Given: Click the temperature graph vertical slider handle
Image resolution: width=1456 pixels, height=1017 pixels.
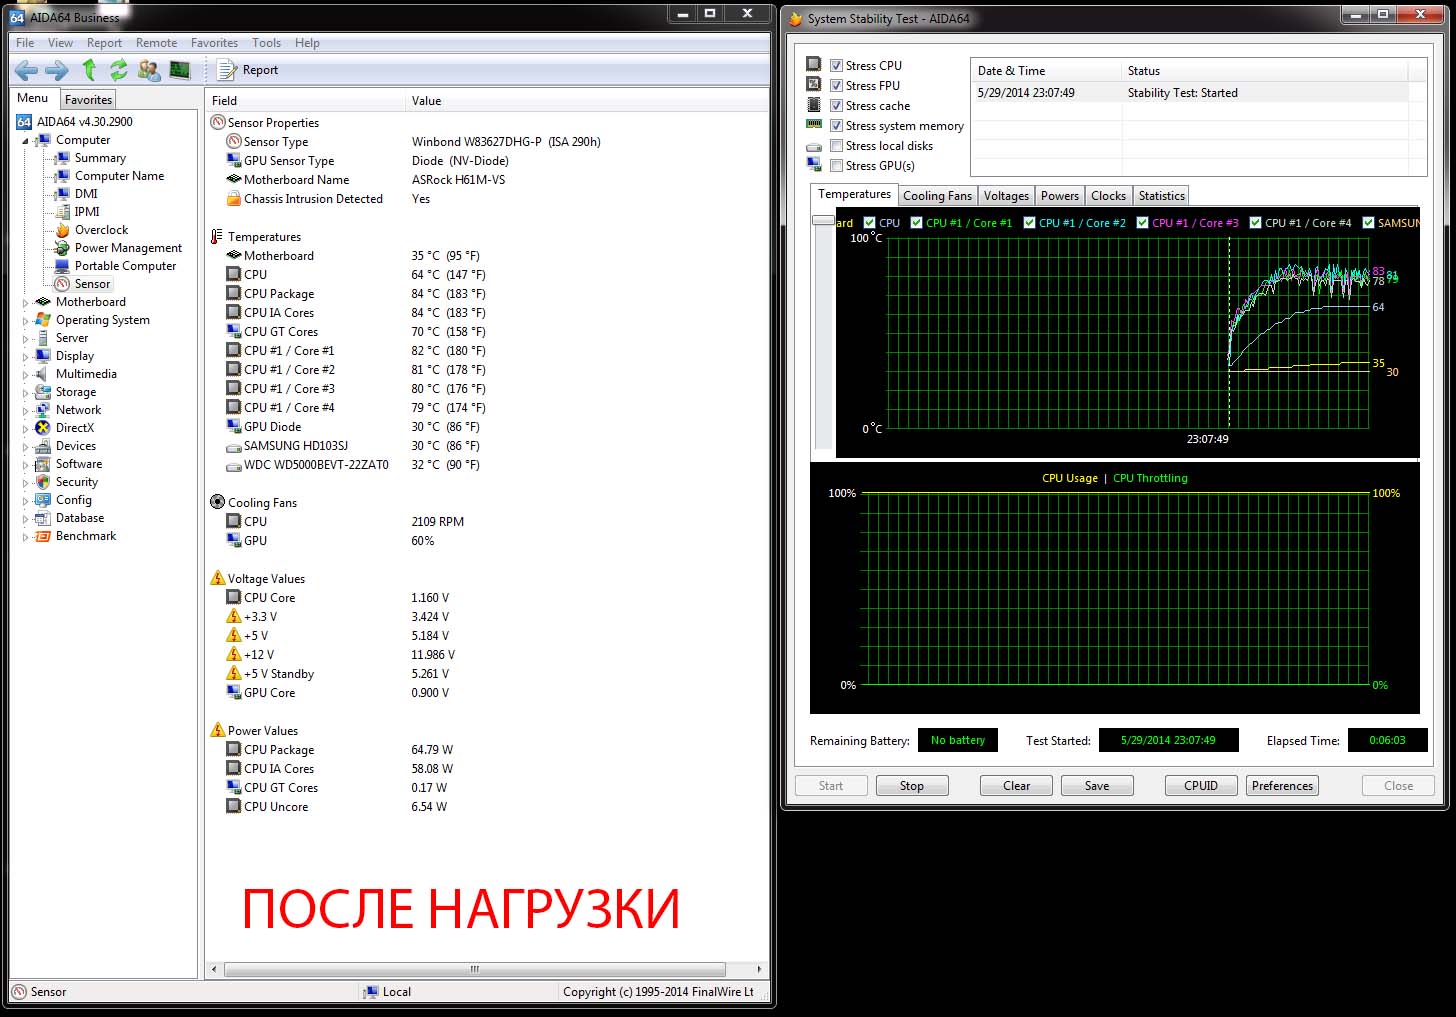Looking at the screenshot, I should click(x=823, y=220).
